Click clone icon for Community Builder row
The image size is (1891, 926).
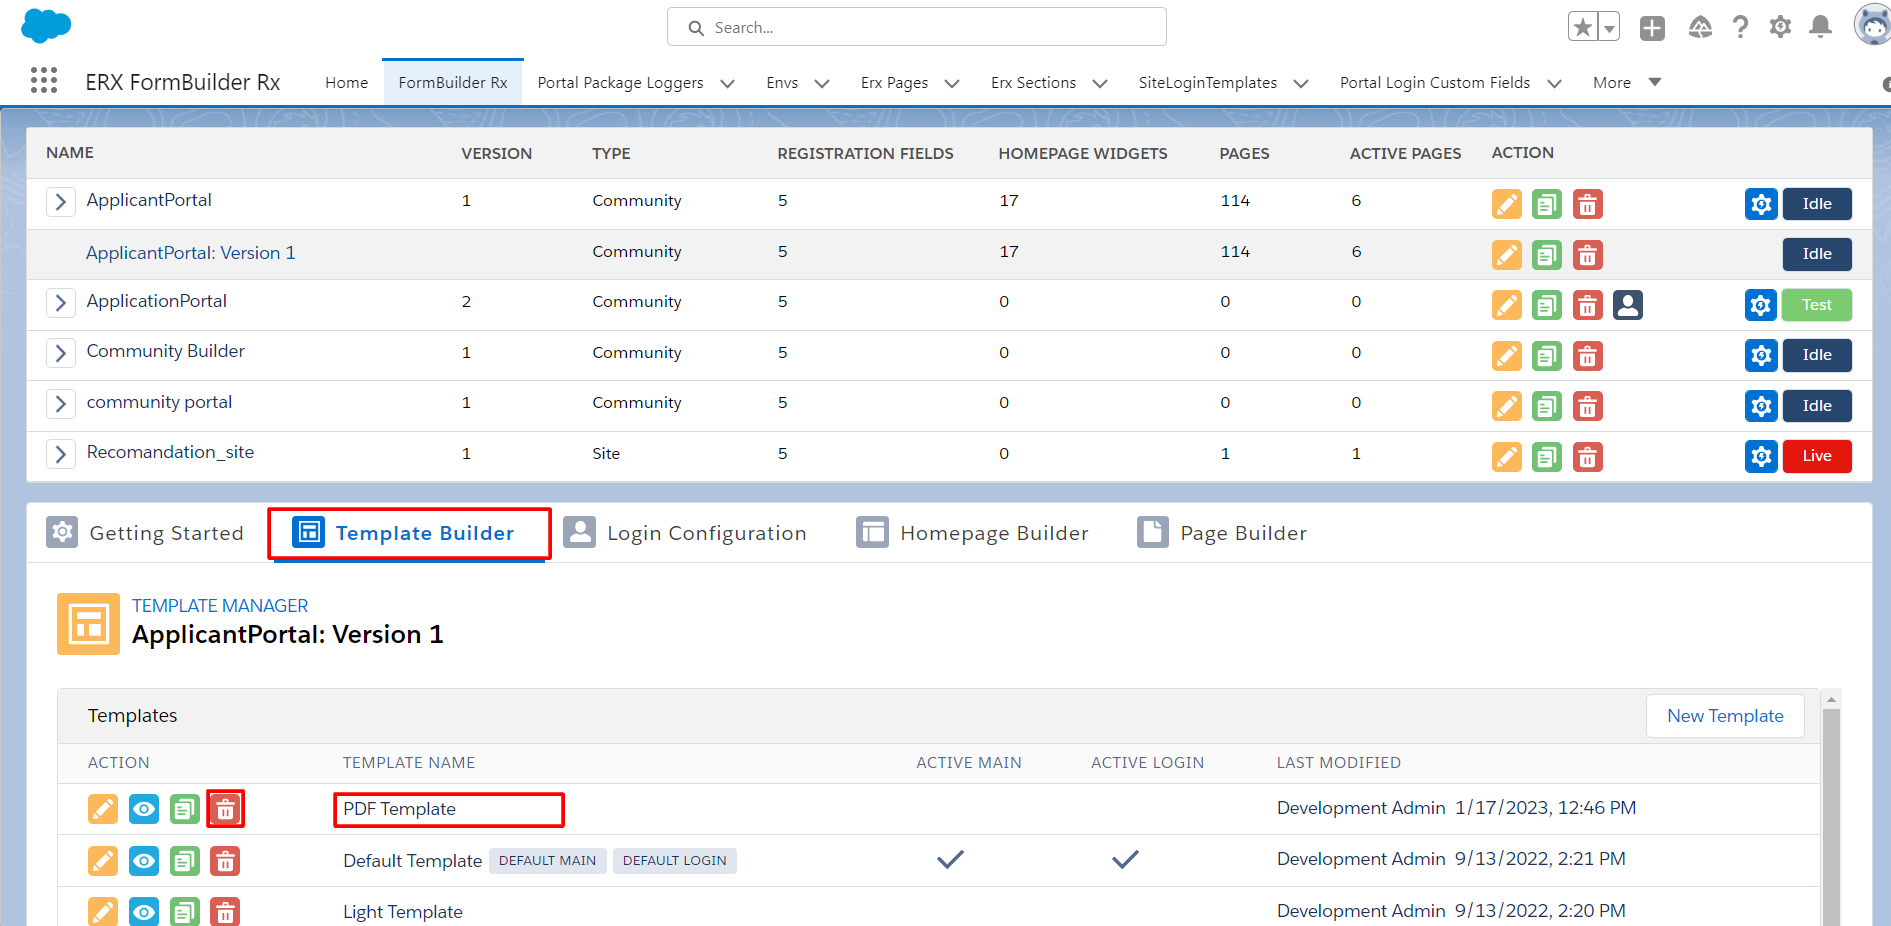[1546, 356]
